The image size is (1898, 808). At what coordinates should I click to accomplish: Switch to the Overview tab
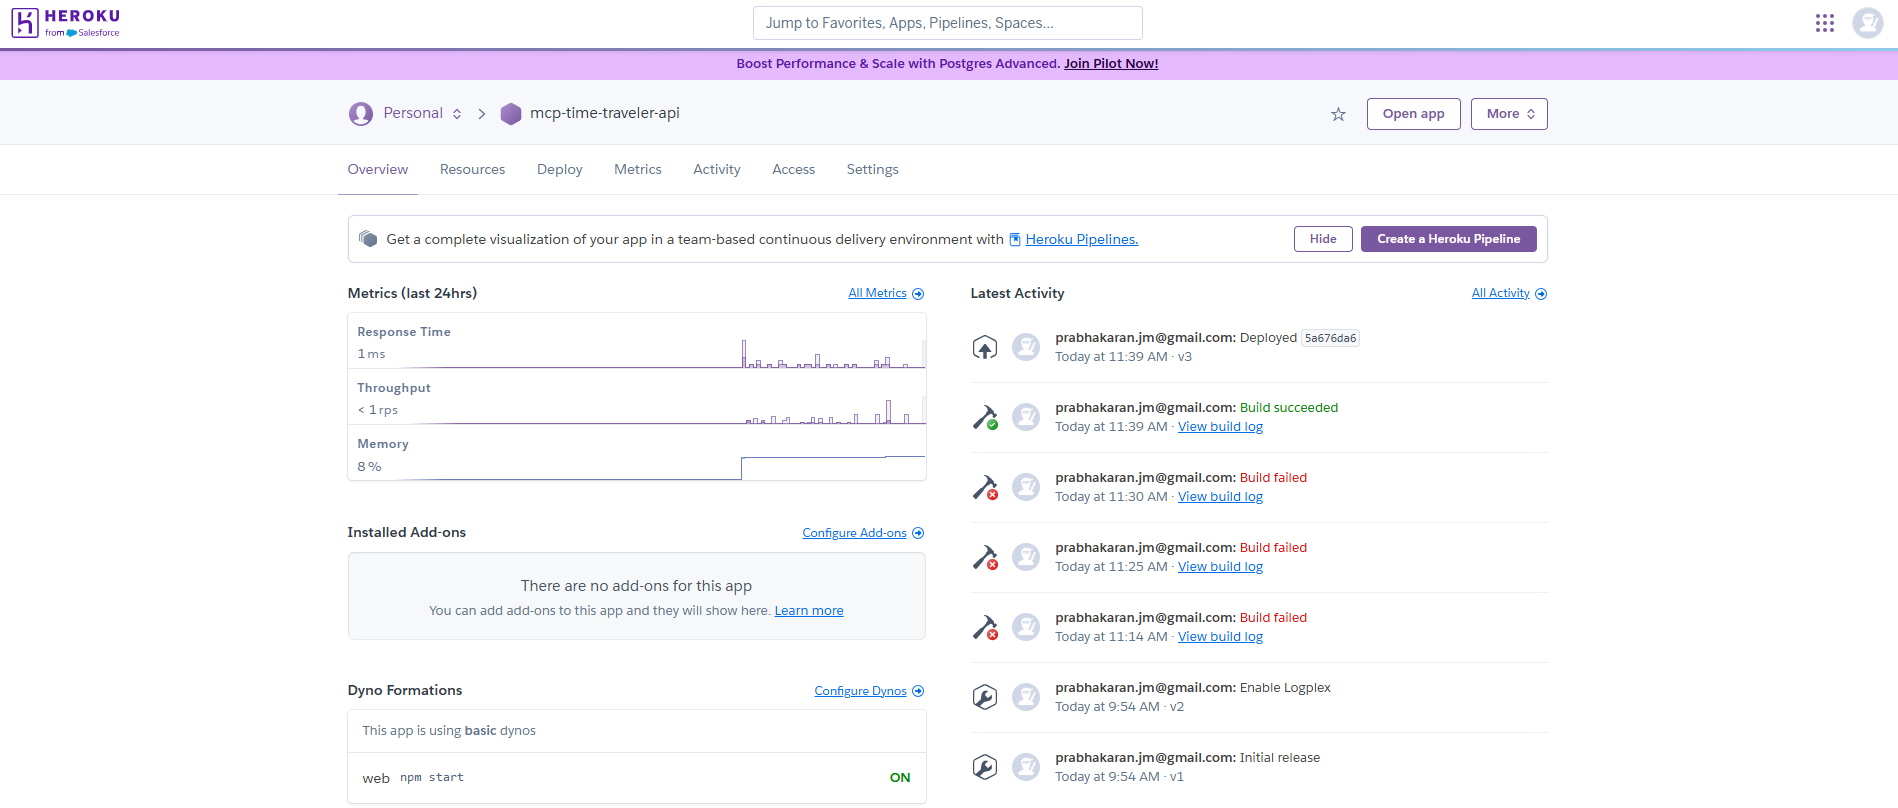(x=378, y=170)
